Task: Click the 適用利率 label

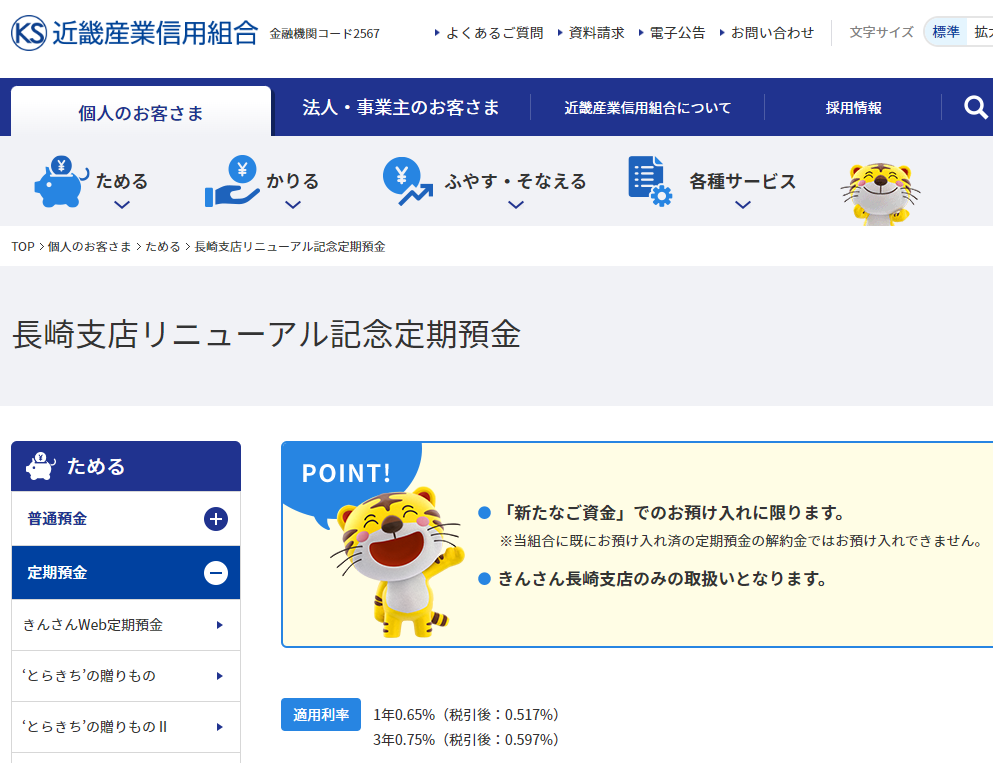Action: point(321,715)
